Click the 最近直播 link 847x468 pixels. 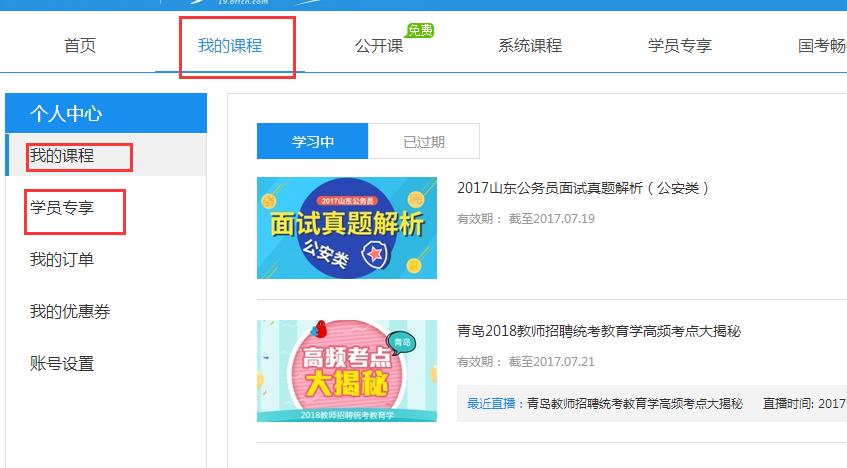(491, 404)
